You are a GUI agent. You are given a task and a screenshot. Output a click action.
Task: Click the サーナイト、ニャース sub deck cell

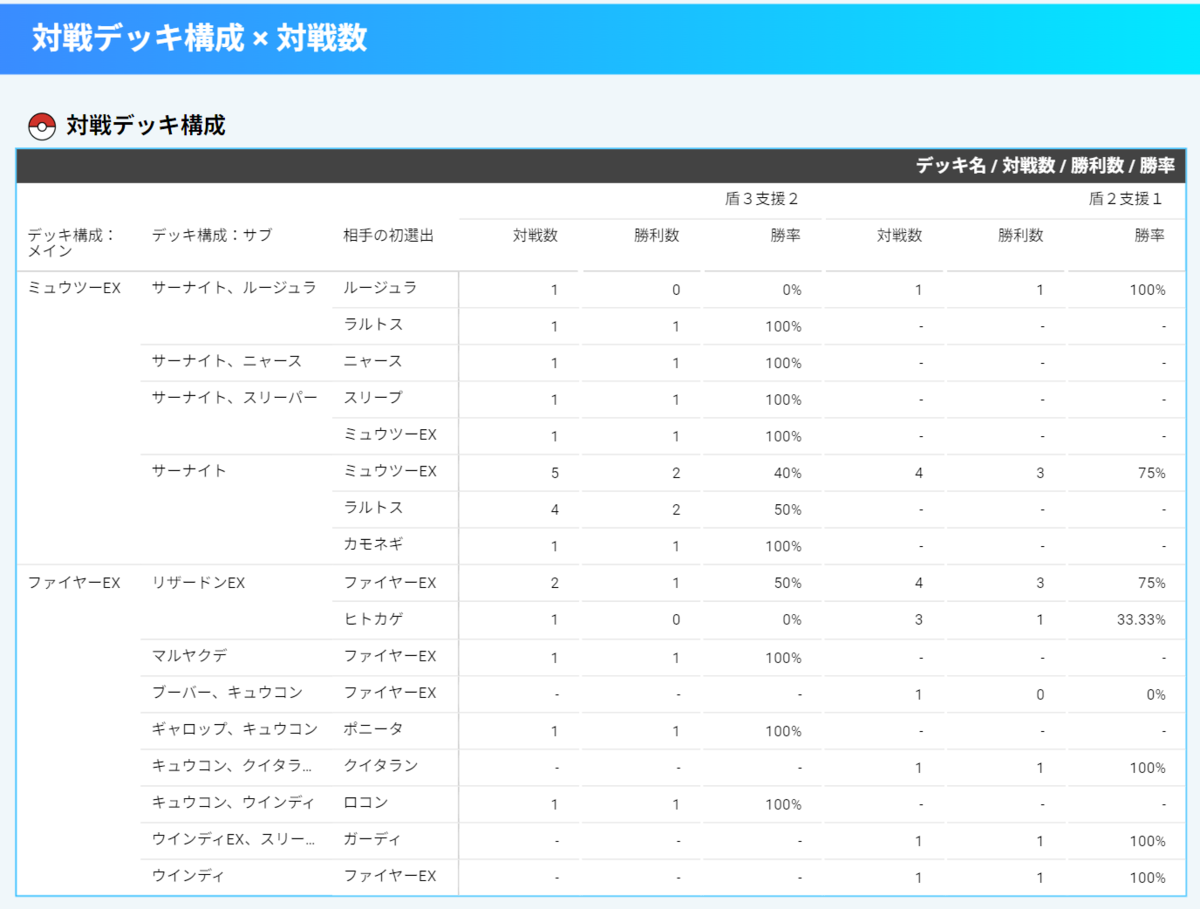[226, 361]
